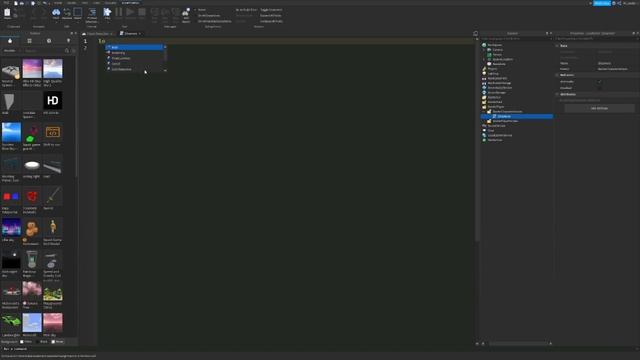The width and height of the screenshot is (640, 360).
Task: Choose the highlighted autocomplete suggestion
Action: tap(134, 47)
